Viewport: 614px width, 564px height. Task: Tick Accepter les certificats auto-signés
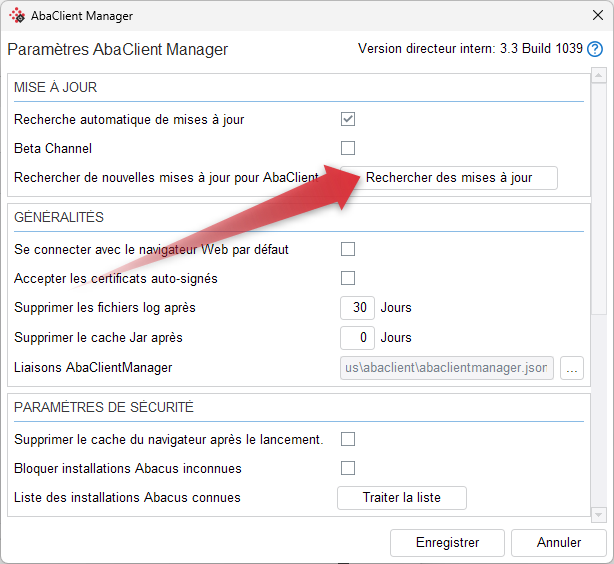tap(348, 278)
